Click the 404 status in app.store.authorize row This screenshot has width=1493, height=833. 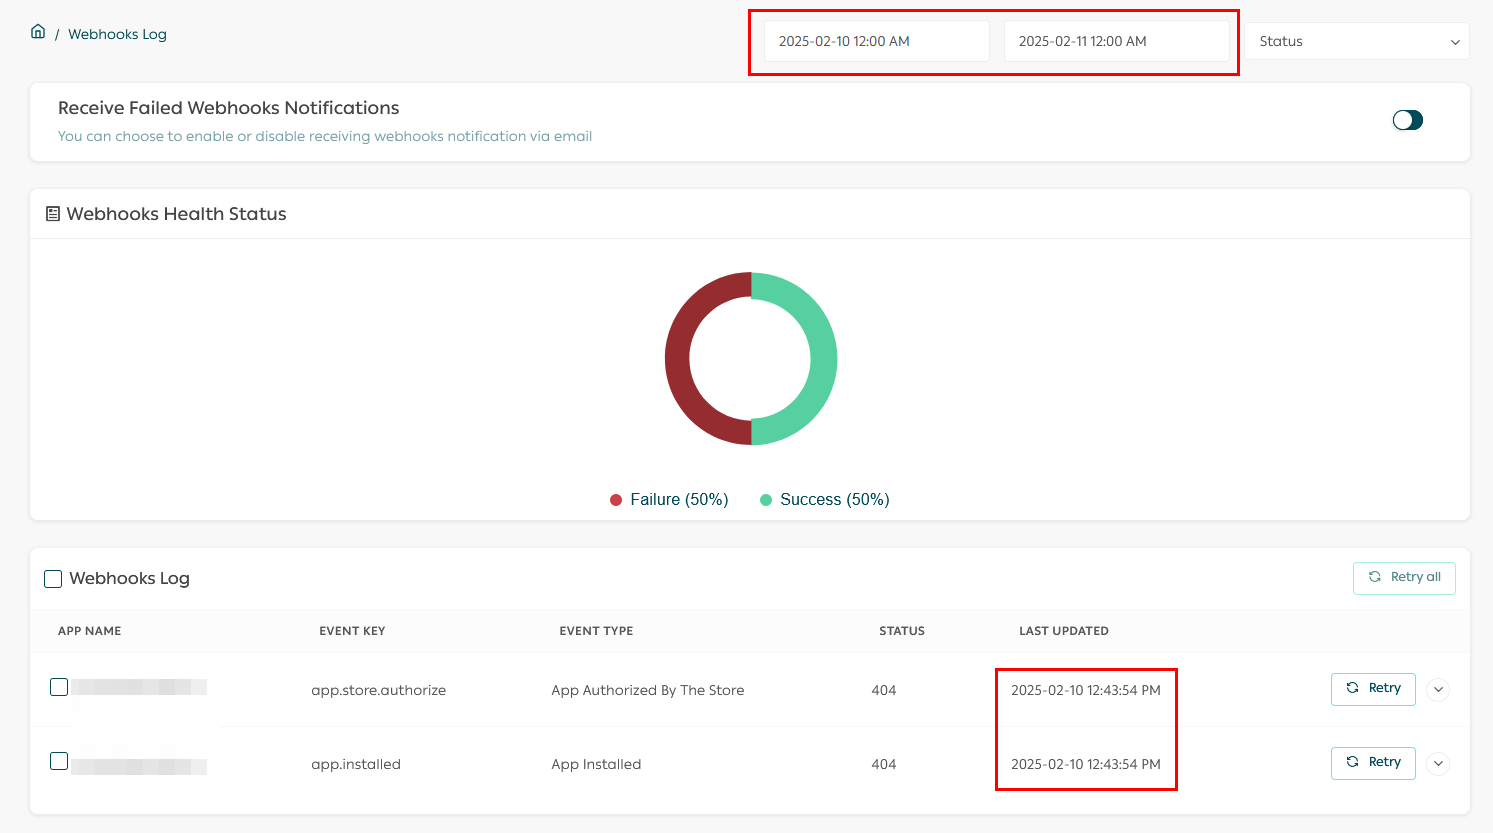point(884,690)
